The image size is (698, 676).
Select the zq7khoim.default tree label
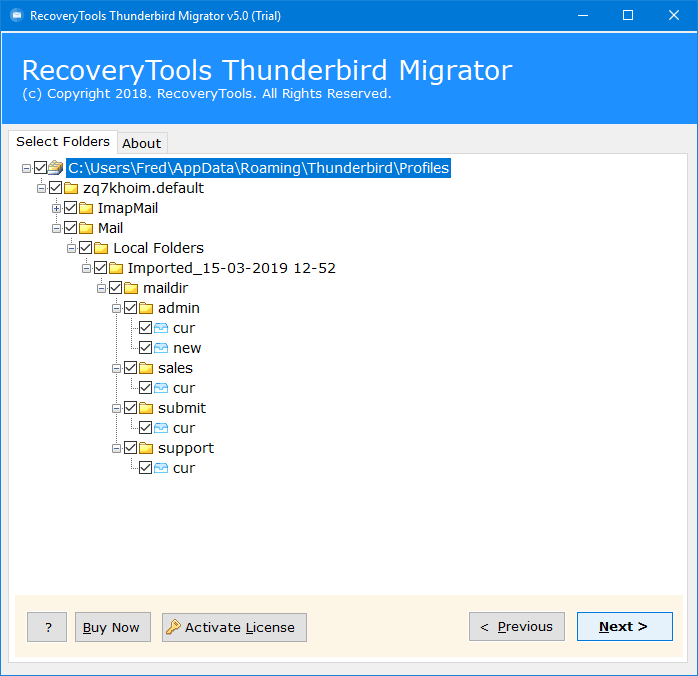143,188
